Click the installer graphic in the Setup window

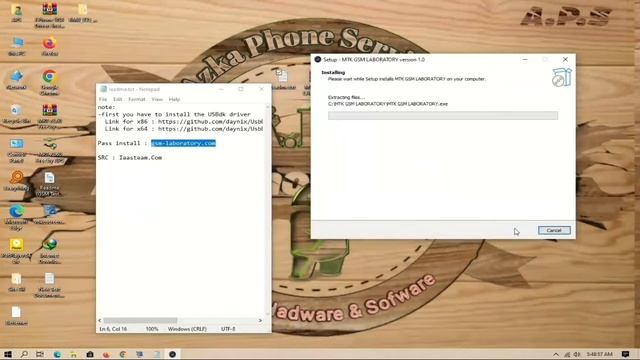[x=562, y=77]
